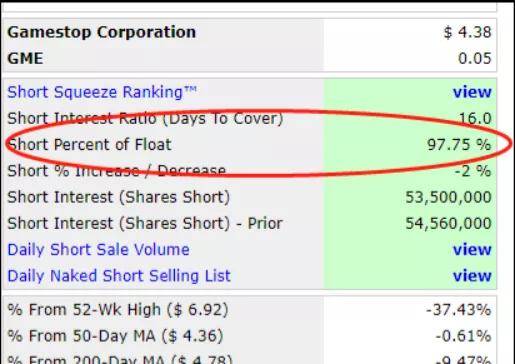The width and height of the screenshot is (515, 364).
Task: Click the GME ticker symbol
Action: pos(25,59)
